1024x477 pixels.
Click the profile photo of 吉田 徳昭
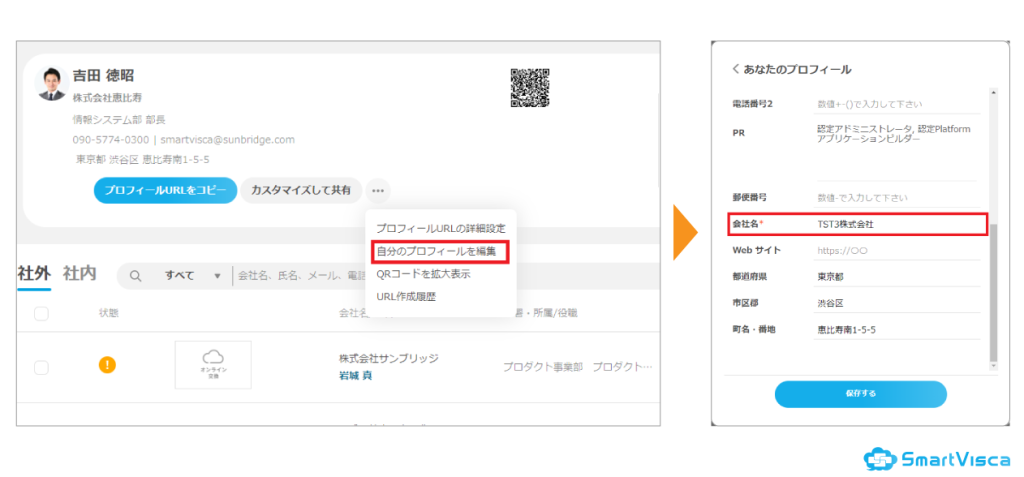[x=52, y=84]
